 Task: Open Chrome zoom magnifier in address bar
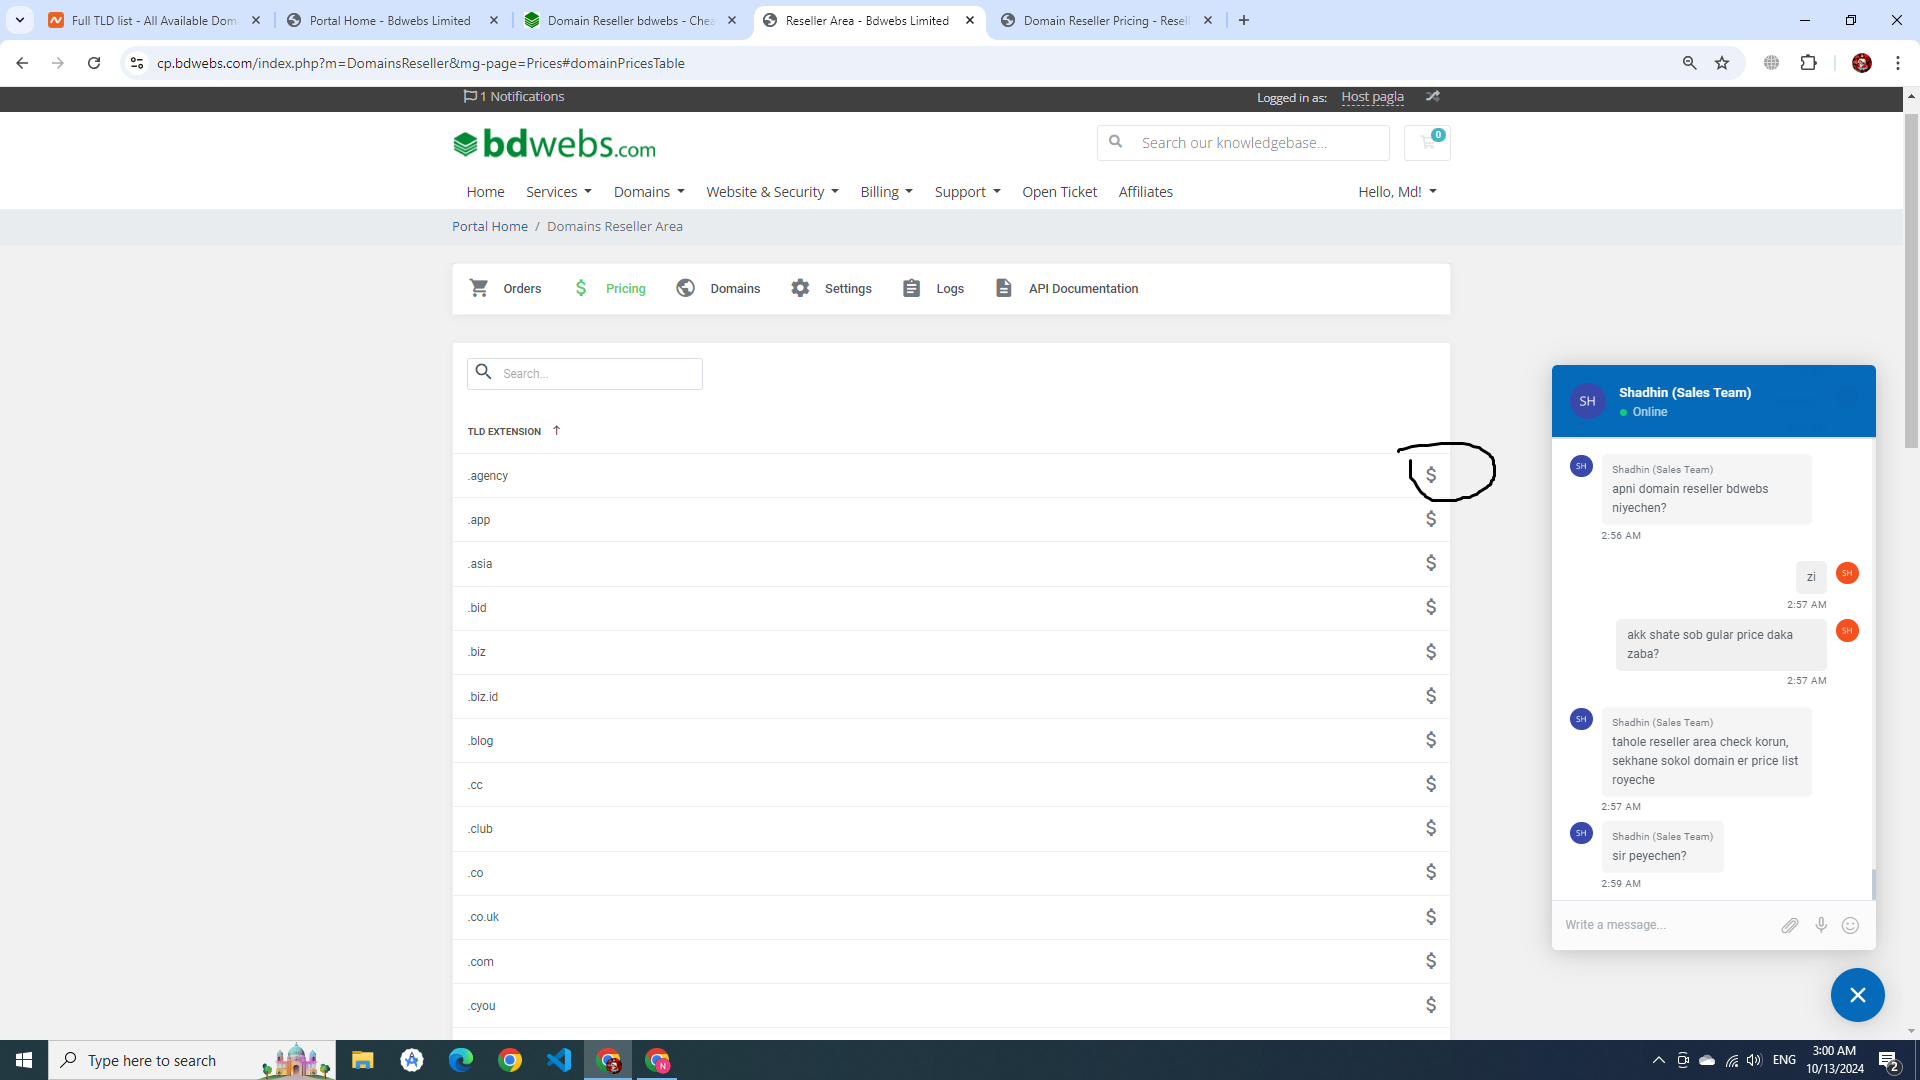[1690, 63]
